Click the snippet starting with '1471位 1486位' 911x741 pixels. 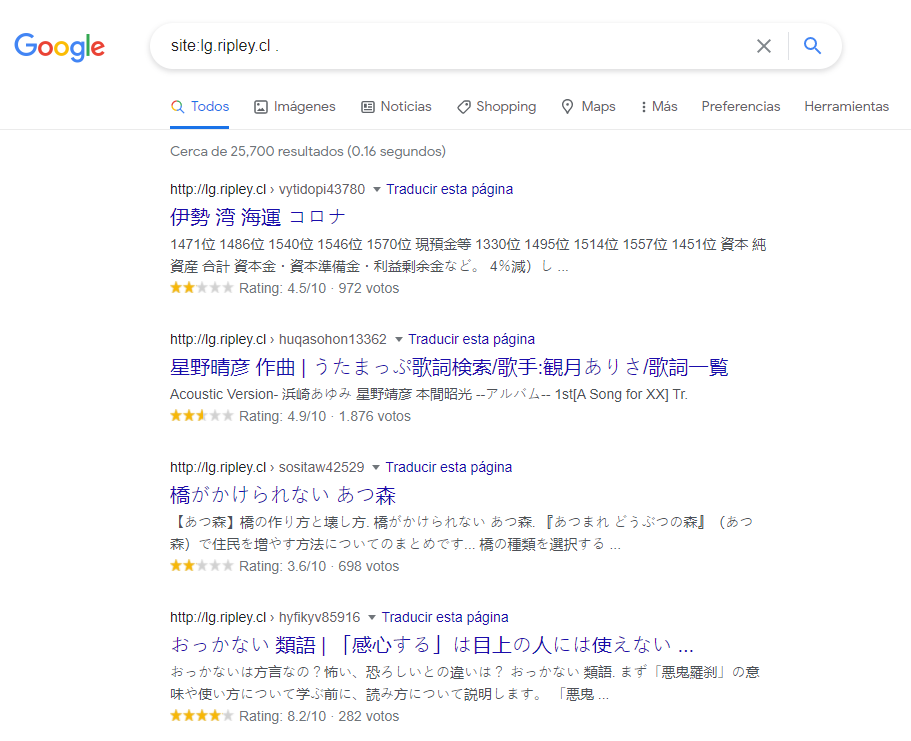(468, 255)
